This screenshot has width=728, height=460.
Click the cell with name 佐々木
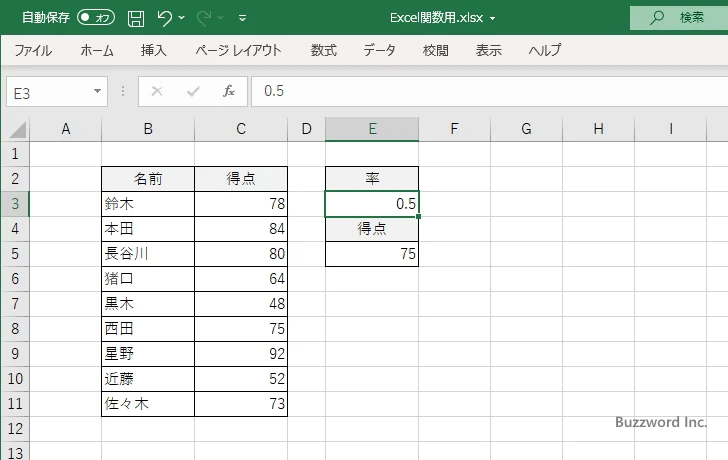click(148, 404)
